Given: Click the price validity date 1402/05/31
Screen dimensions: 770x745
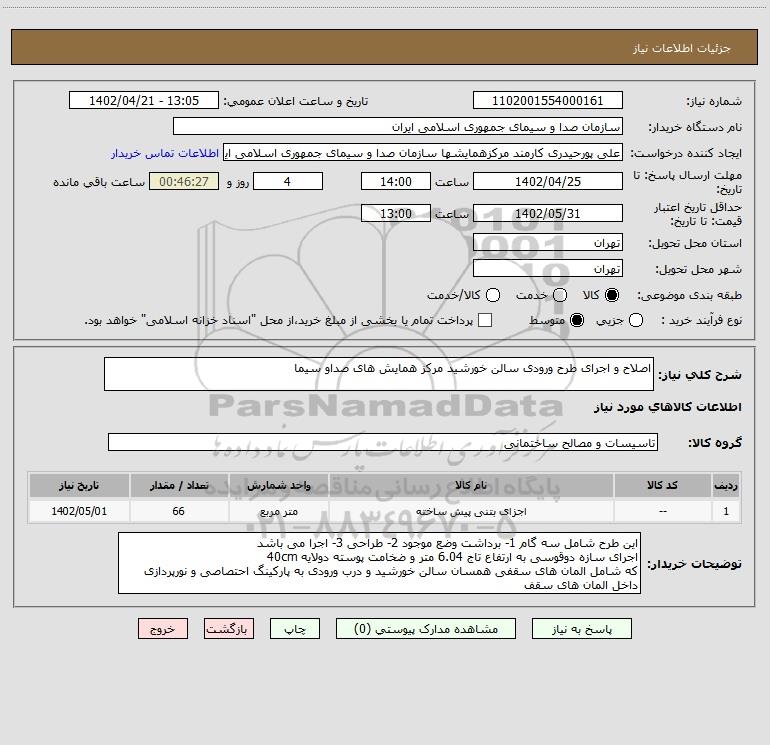Looking at the screenshot, I should pyautogui.click(x=548, y=214).
